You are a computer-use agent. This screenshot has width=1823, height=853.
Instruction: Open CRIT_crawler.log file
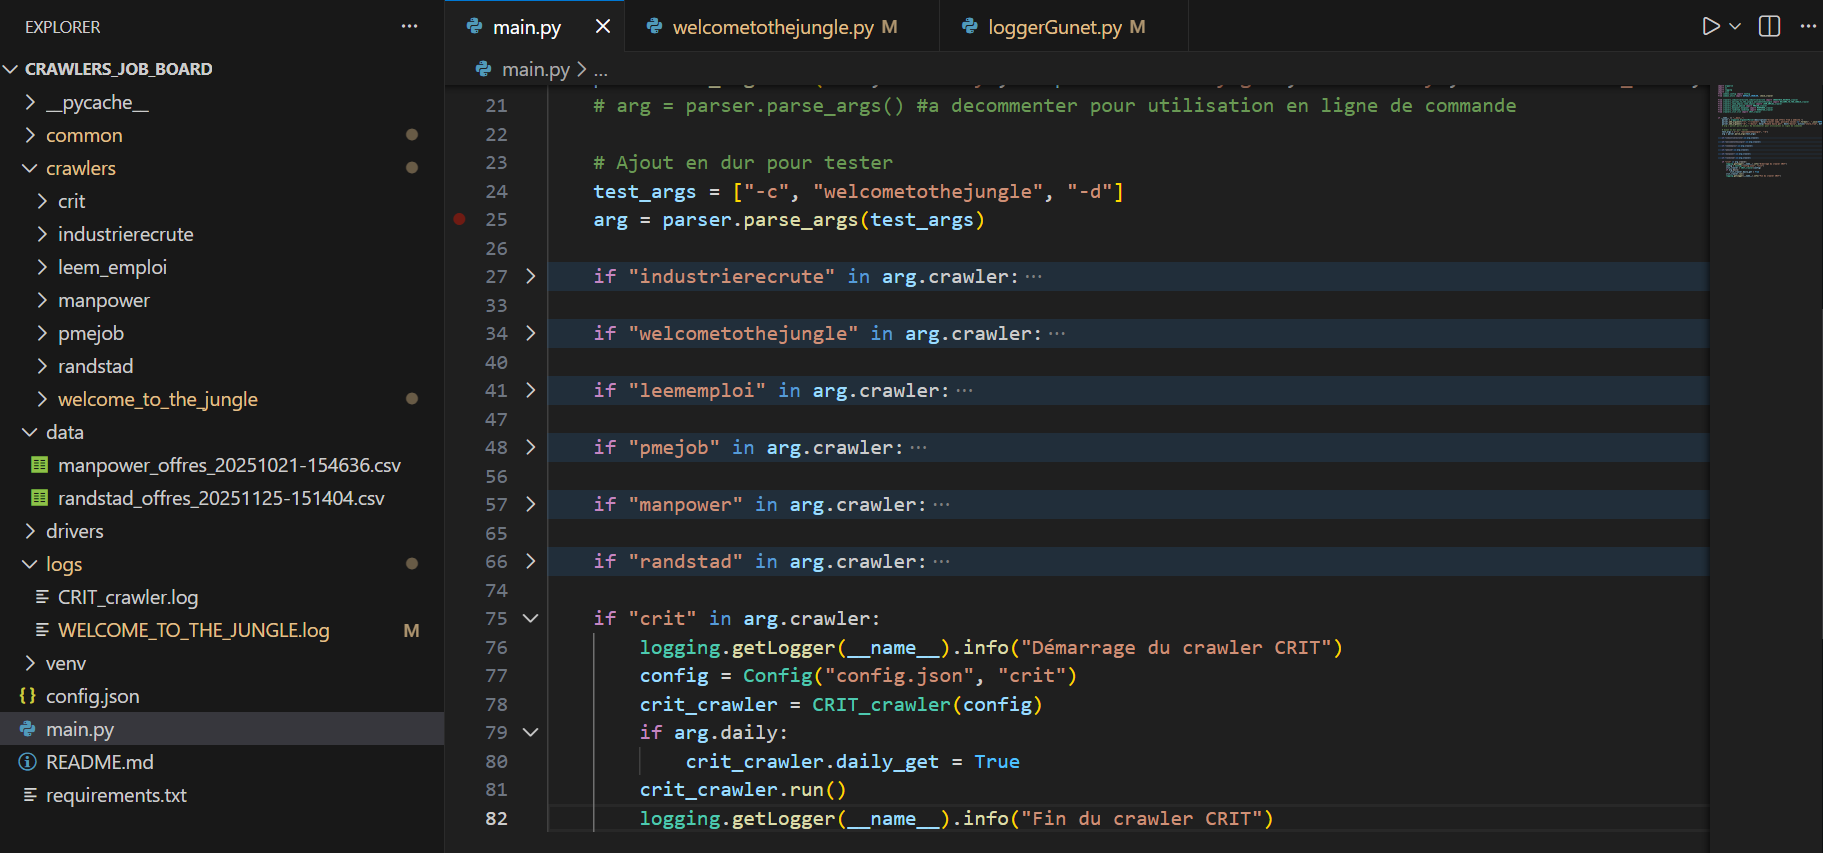222,597
